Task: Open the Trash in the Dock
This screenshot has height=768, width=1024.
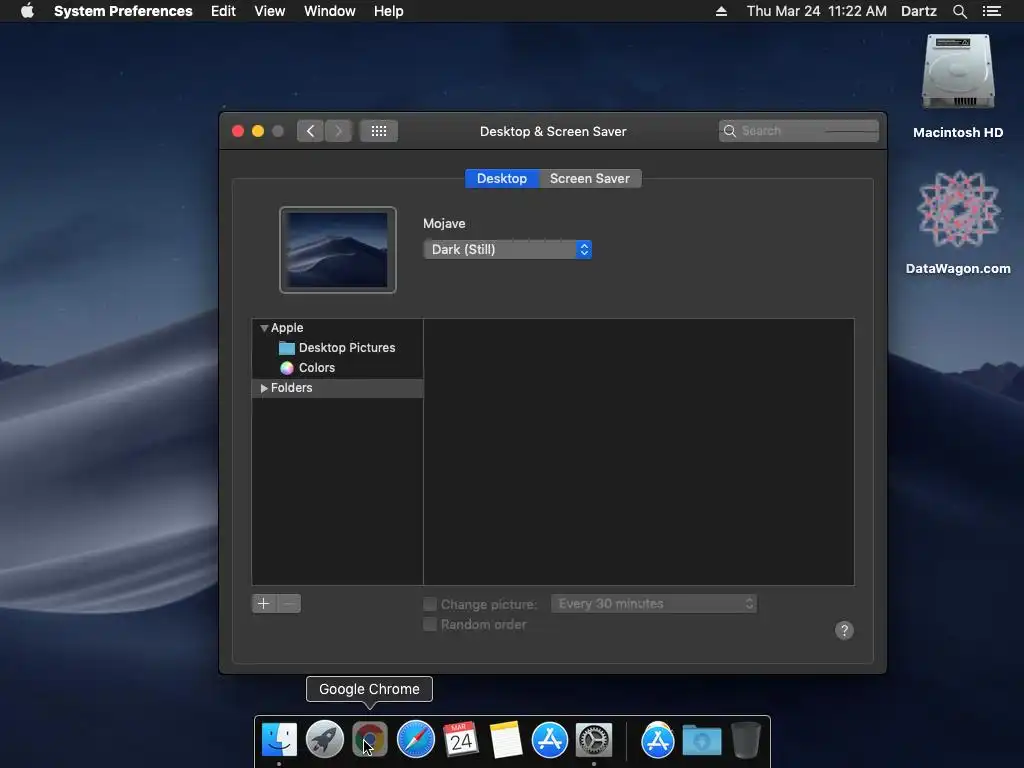Action: tap(746, 739)
